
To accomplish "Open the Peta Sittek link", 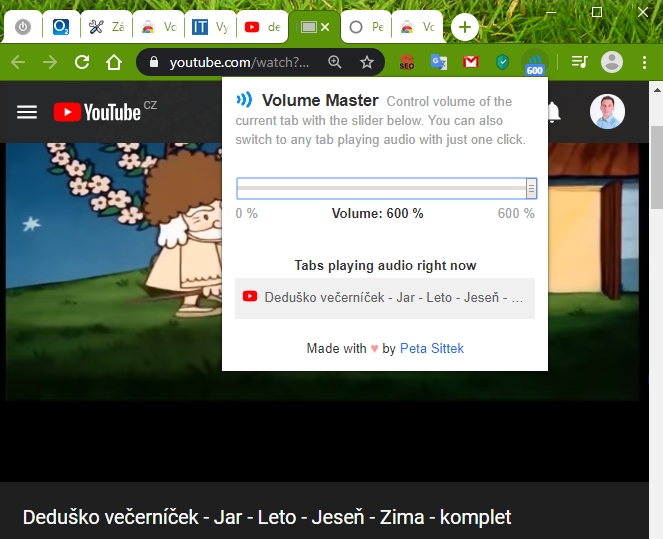I will (x=432, y=348).
